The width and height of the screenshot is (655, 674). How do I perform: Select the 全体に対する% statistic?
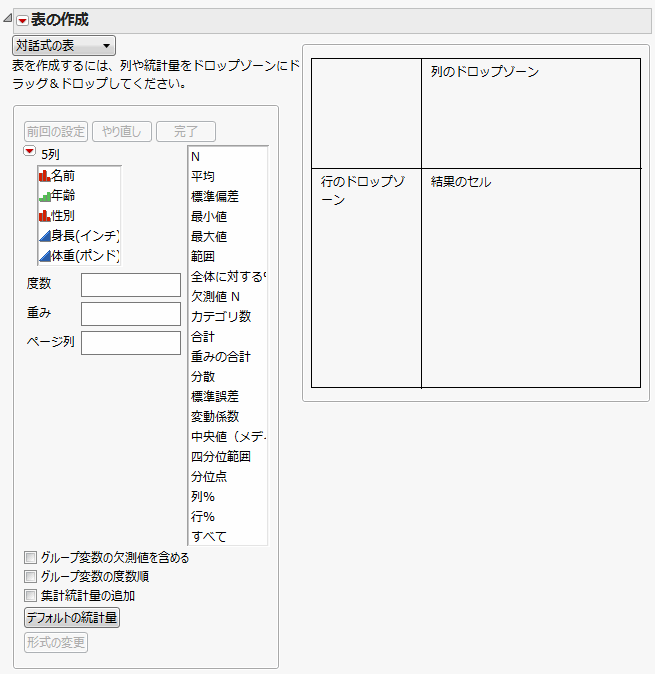[228, 277]
